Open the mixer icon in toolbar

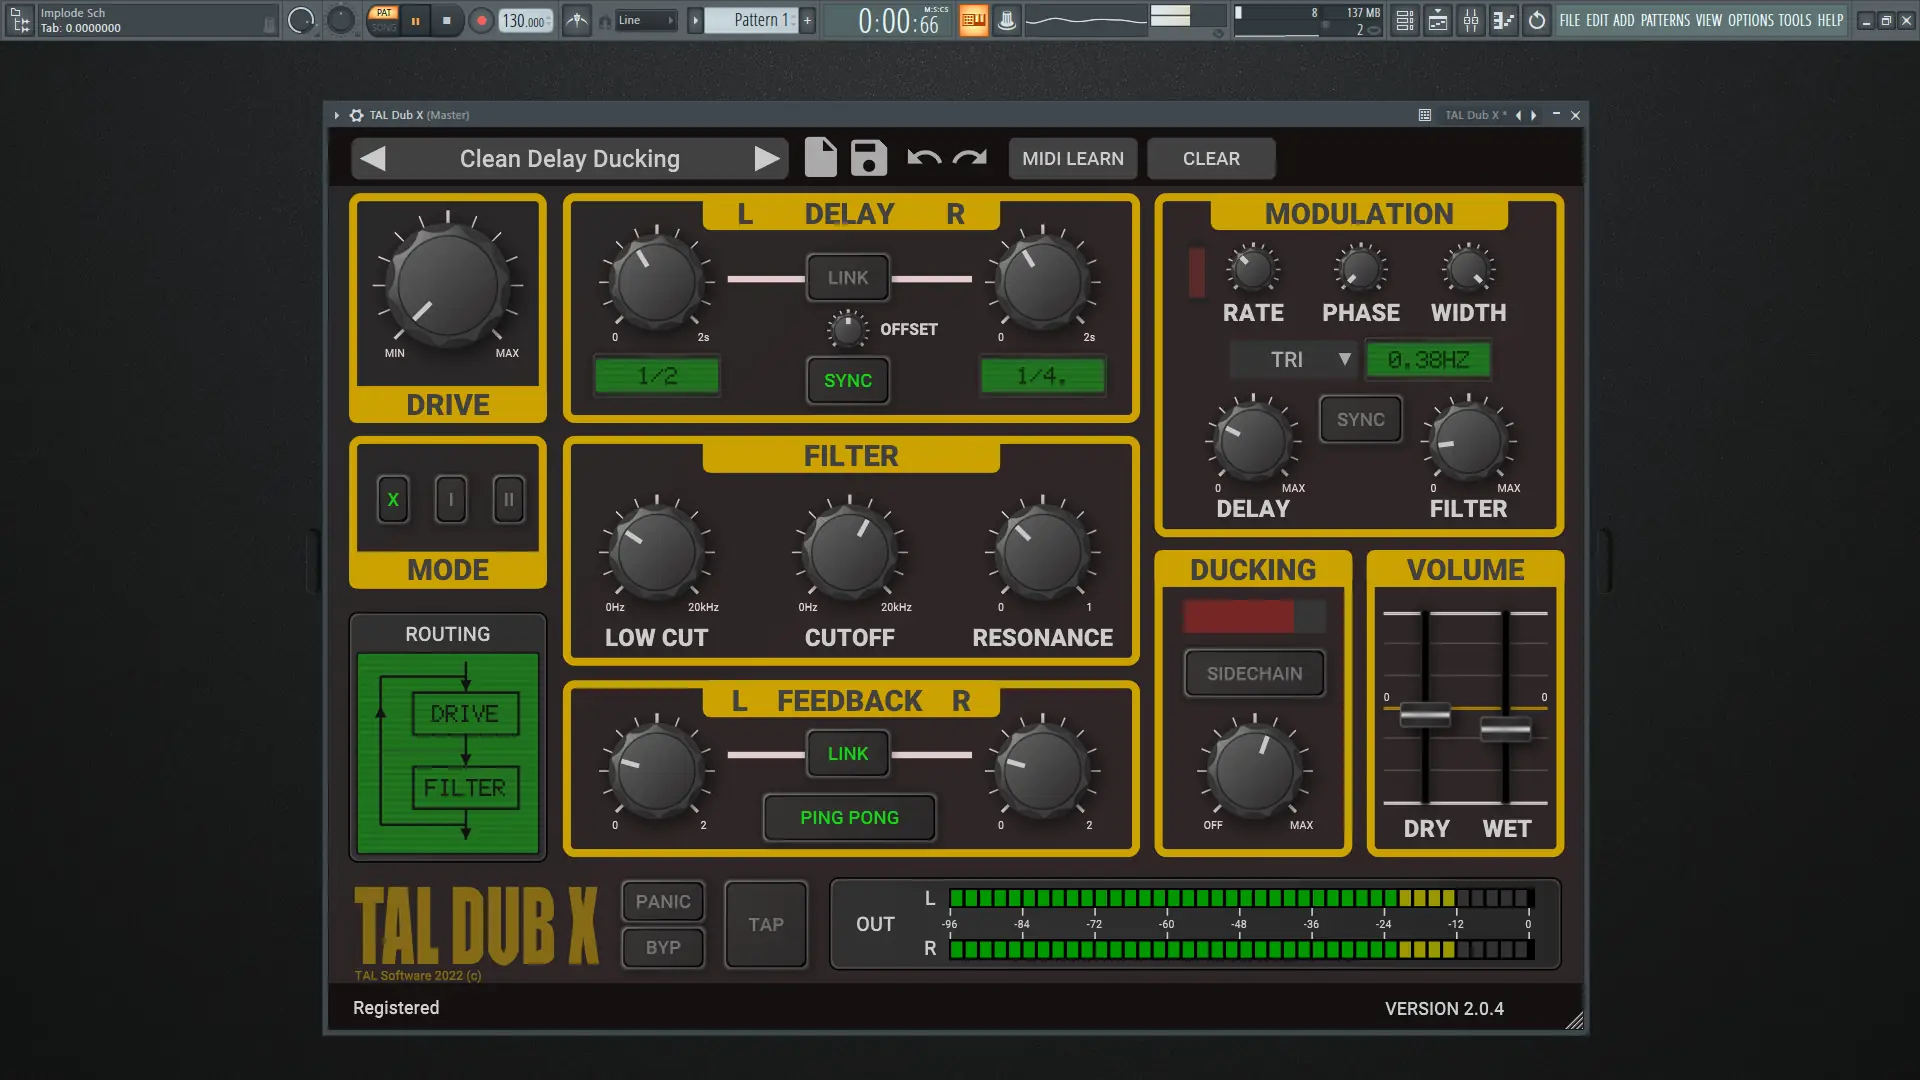(x=1470, y=20)
